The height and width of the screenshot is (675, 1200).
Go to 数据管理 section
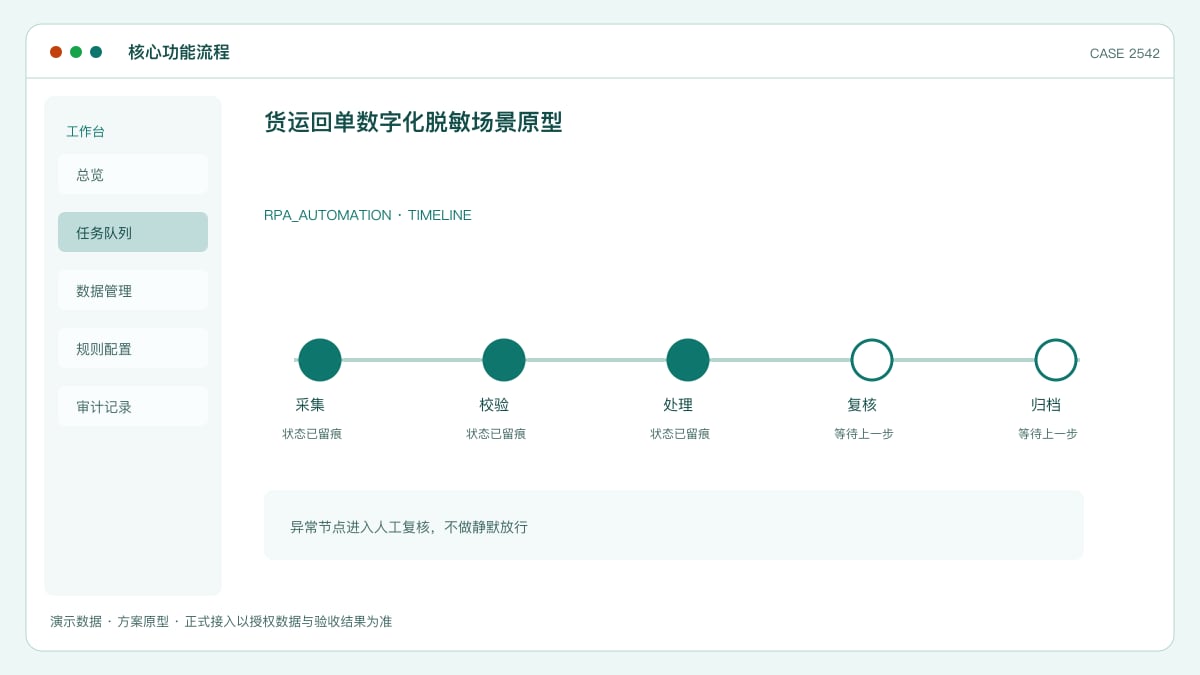(133, 290)
